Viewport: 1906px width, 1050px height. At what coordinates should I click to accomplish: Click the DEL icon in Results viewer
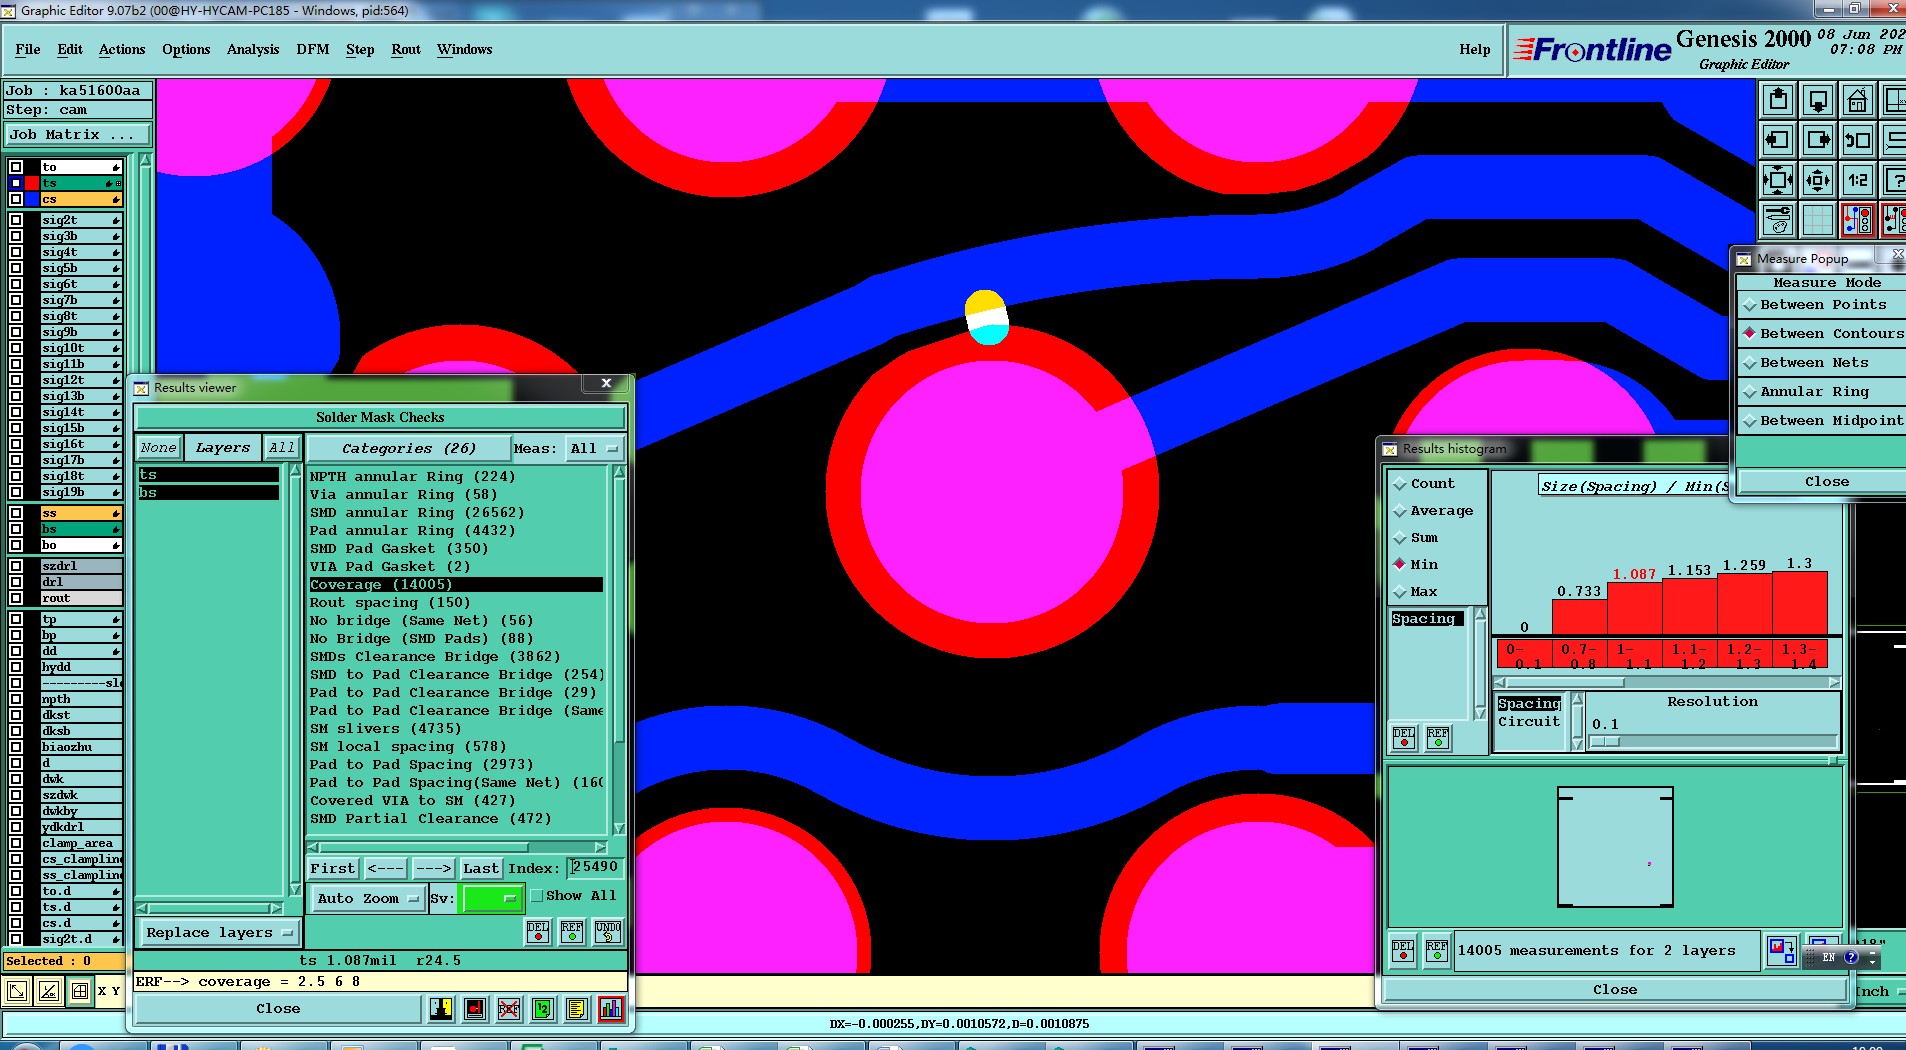pyautogui.click(x=538, y=932)
